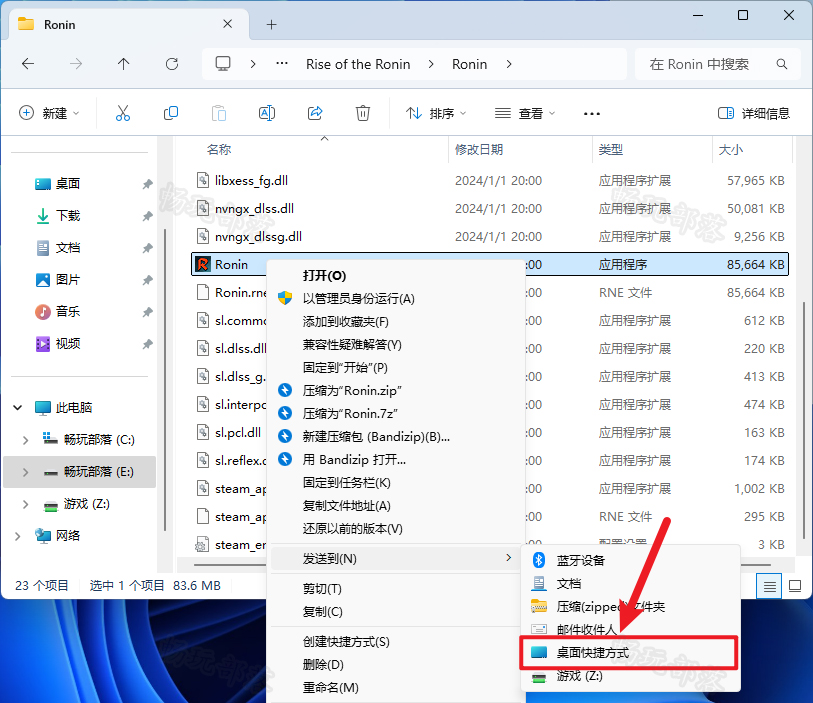Go forward with the right arrow

point(76,64)
